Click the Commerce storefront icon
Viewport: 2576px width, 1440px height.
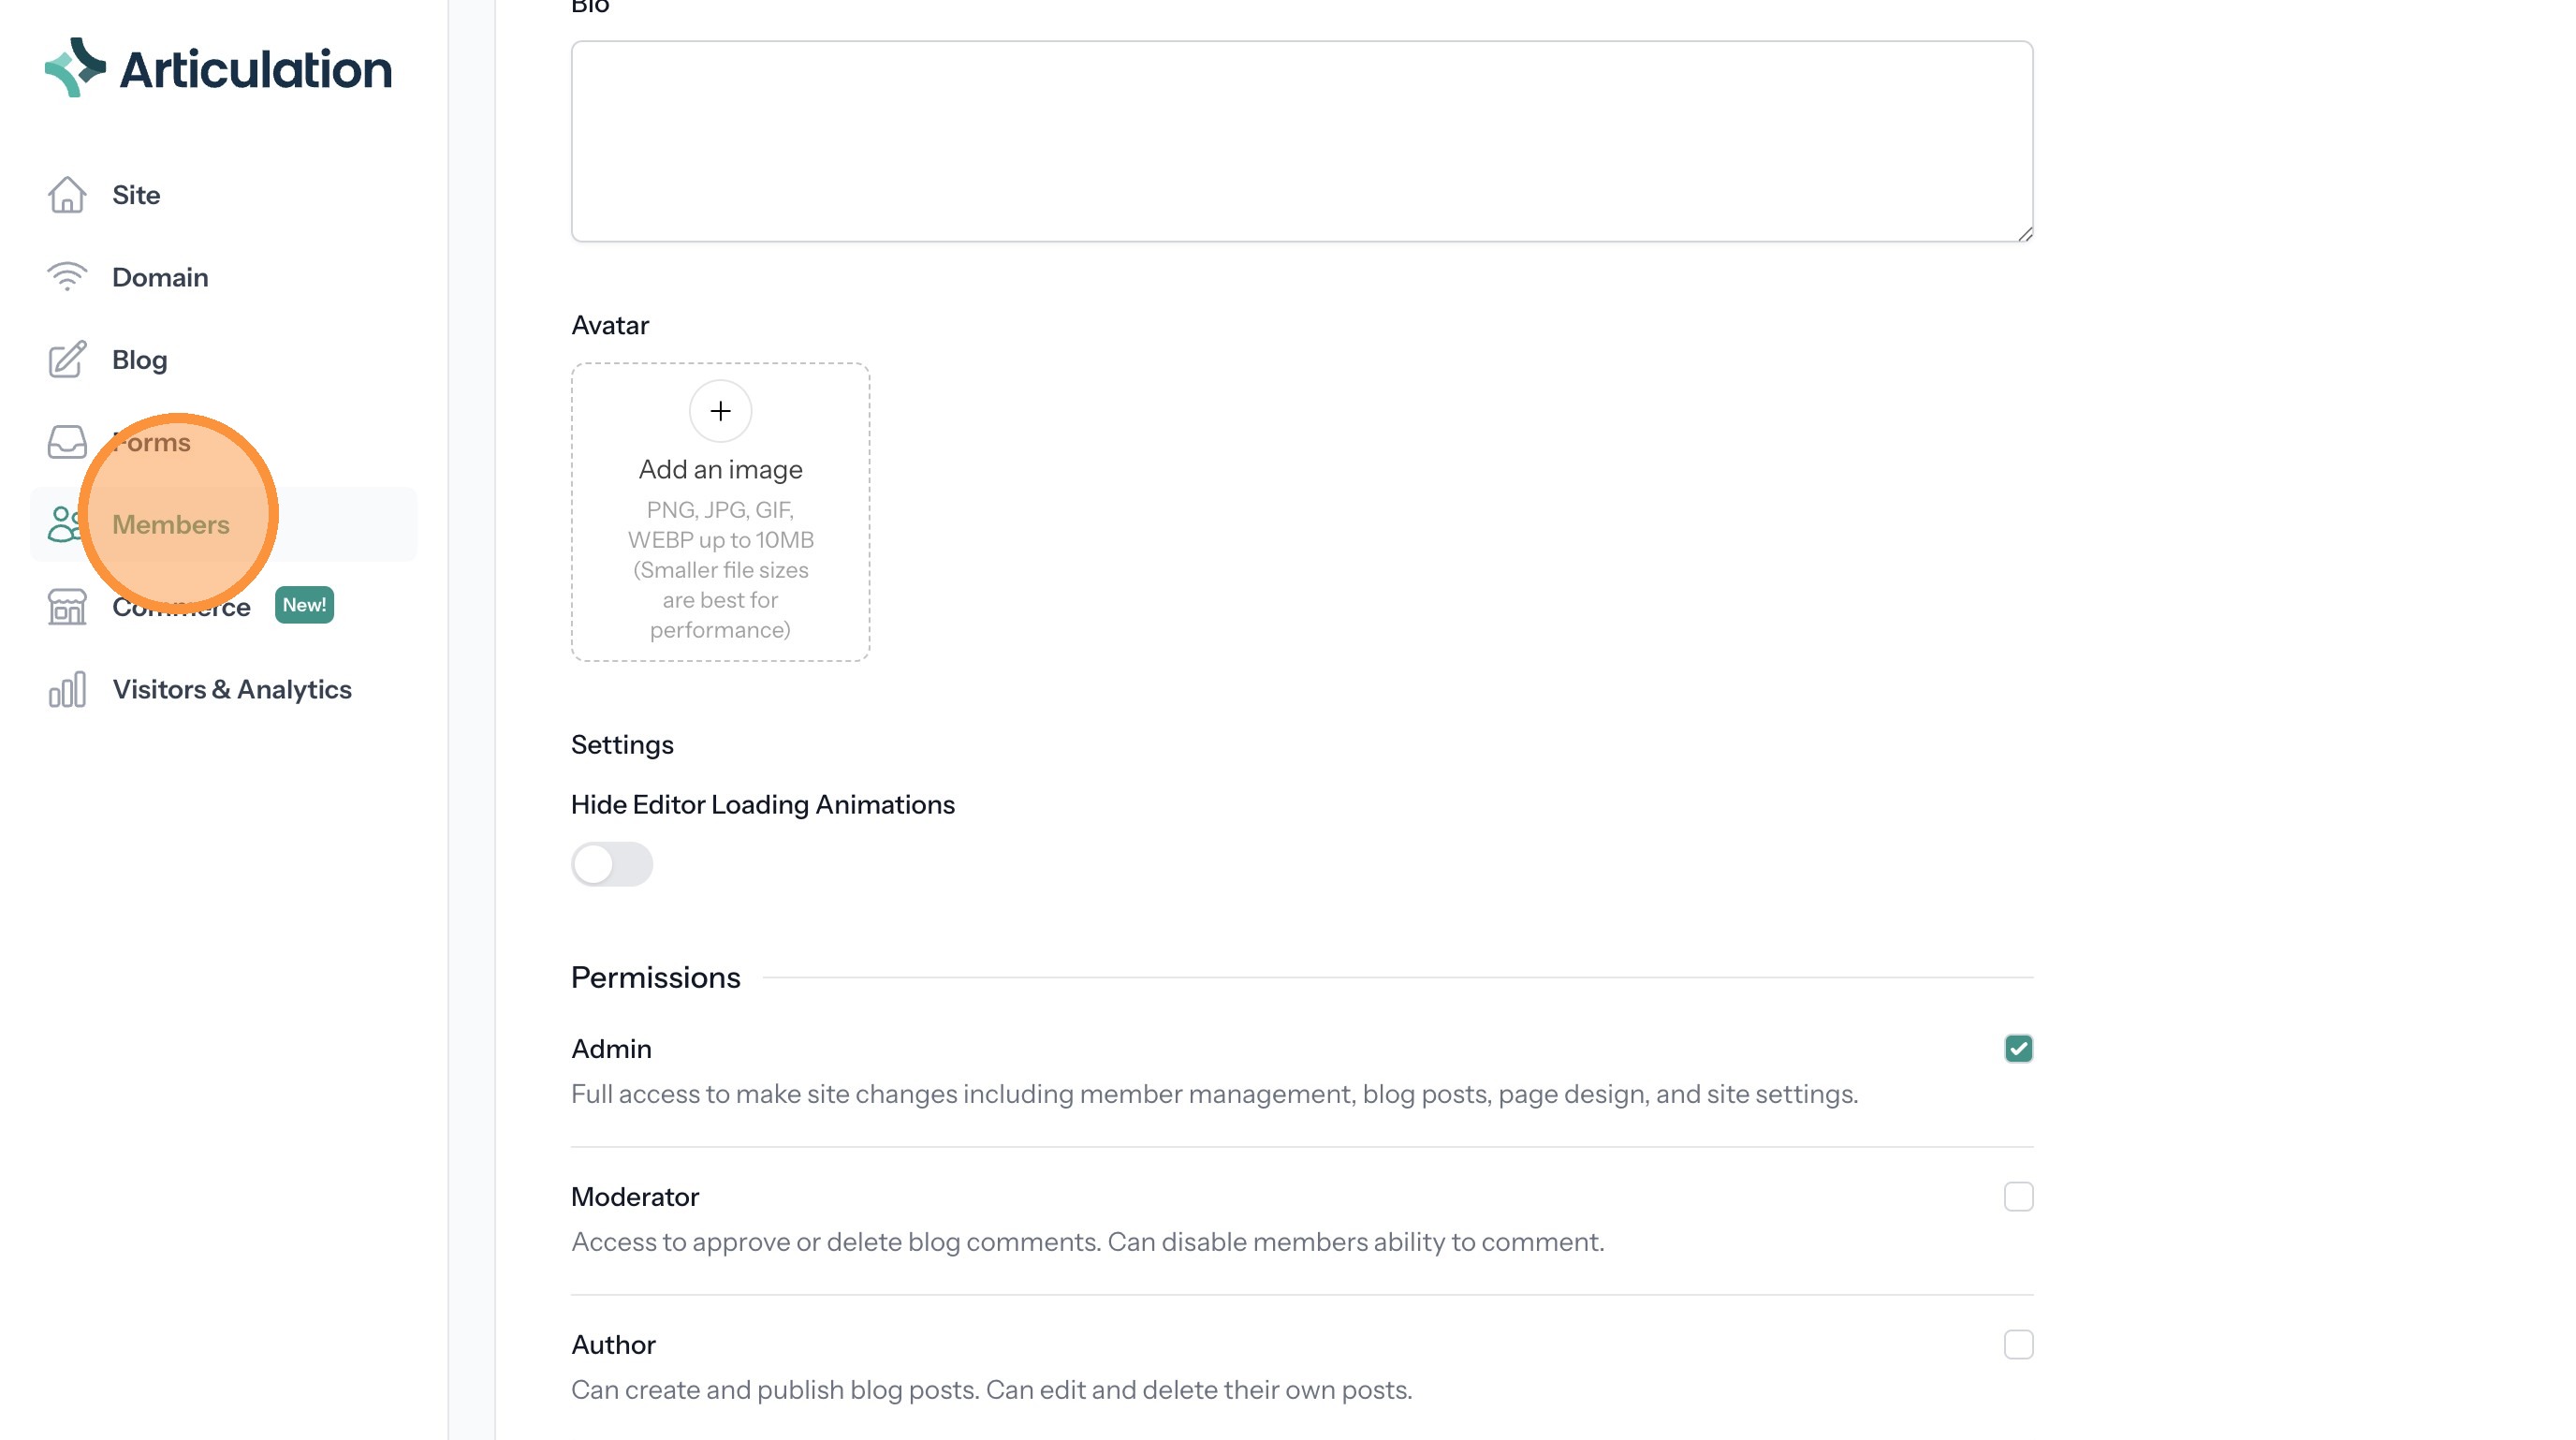tap(67, 607)
